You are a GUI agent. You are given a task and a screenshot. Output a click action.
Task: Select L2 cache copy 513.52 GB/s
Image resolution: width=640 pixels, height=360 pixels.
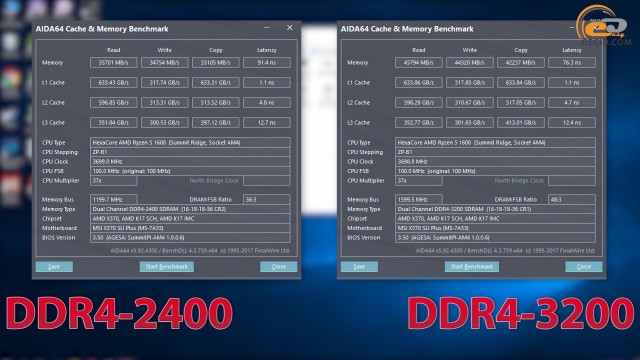(x=216, y=102)
